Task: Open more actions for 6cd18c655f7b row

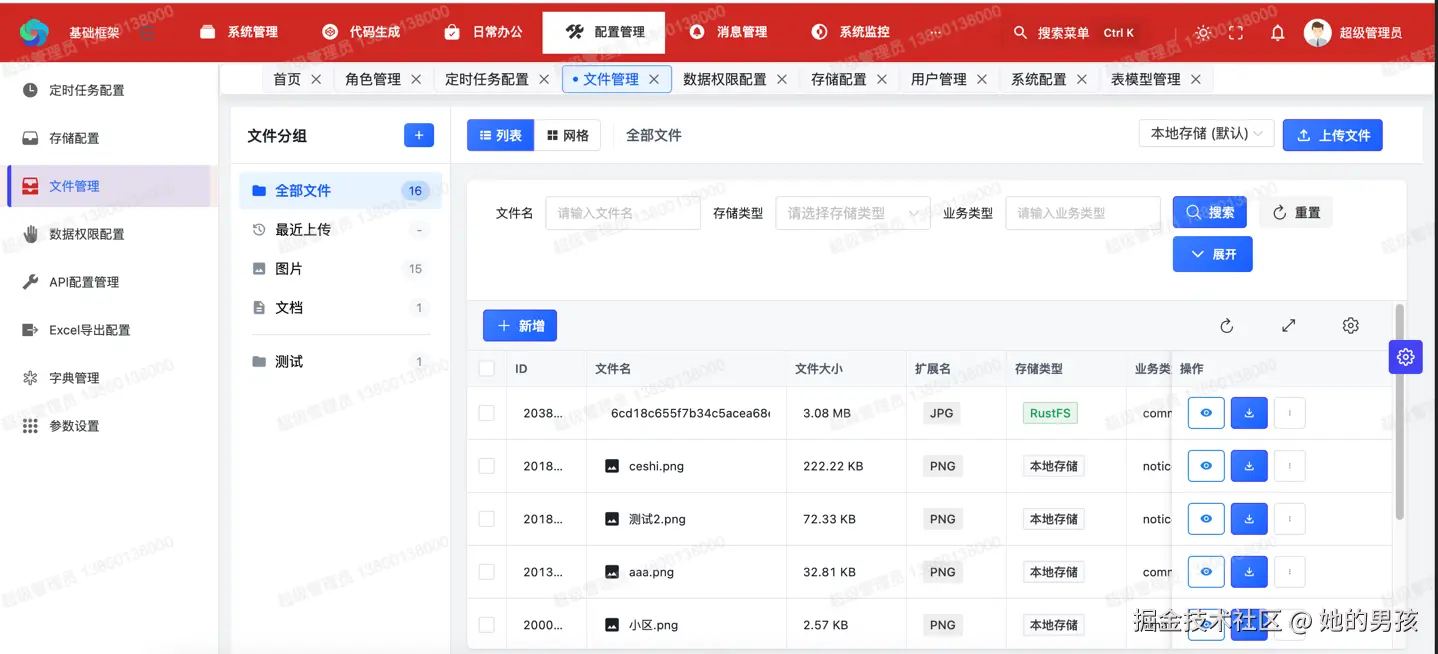Action: (x=1290, y=413)
